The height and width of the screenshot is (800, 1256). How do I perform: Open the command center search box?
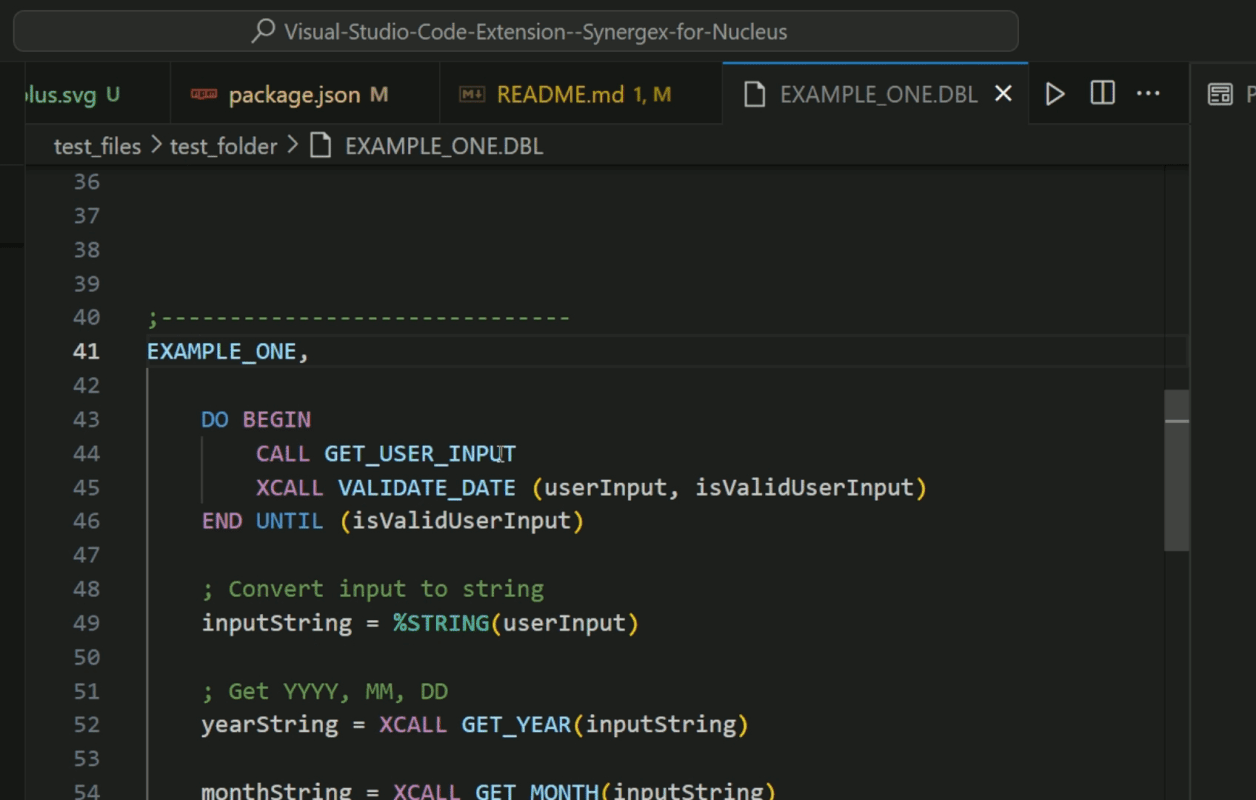pyautogui.click(x=516, y=31)
